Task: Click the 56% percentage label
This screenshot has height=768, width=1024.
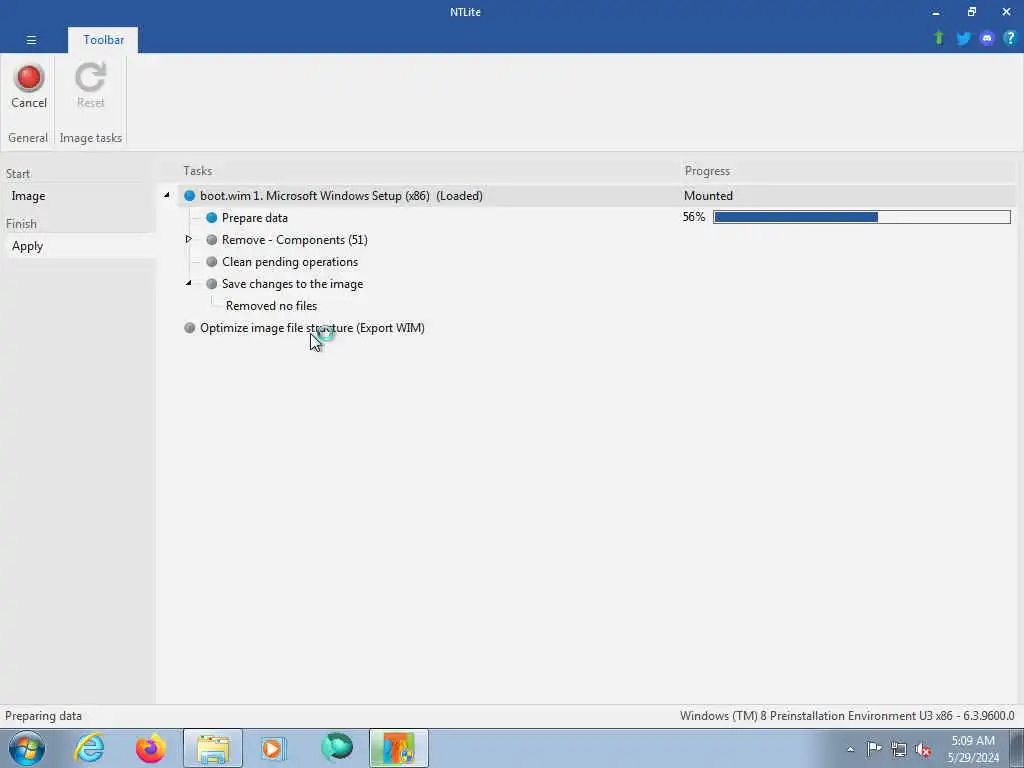Action: (694, 217)
